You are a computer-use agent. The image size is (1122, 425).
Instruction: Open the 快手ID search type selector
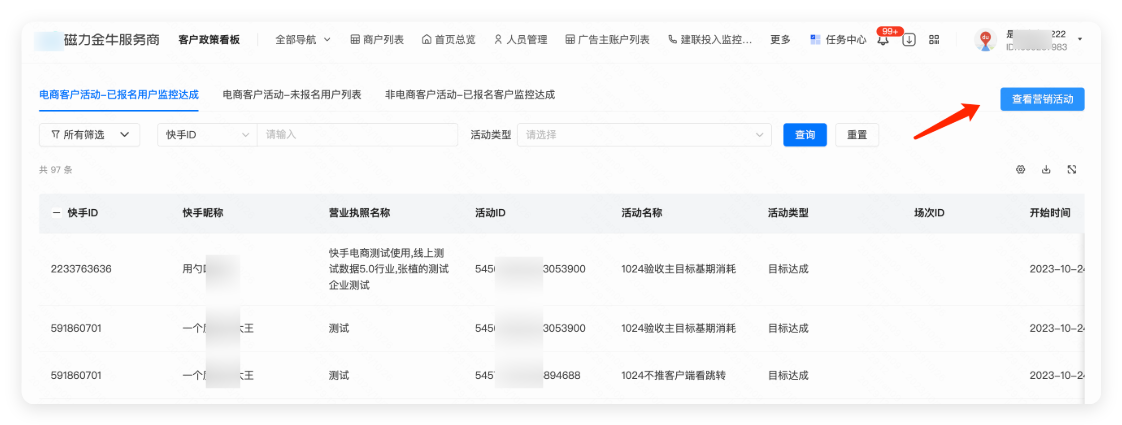coord(208,135)
